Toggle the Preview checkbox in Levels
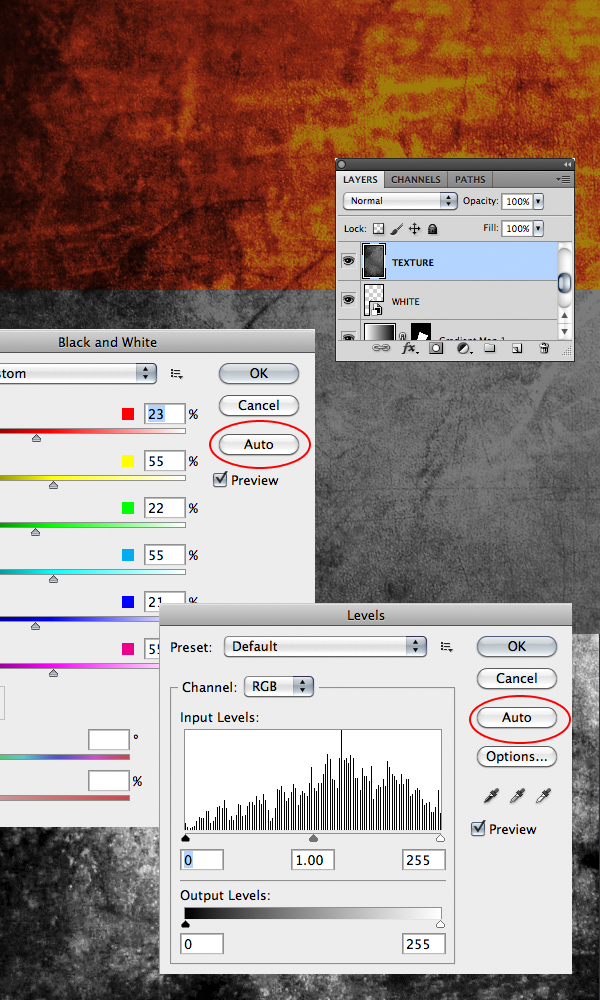Viewport: 600px width, 1000px height. click(478, 829)
